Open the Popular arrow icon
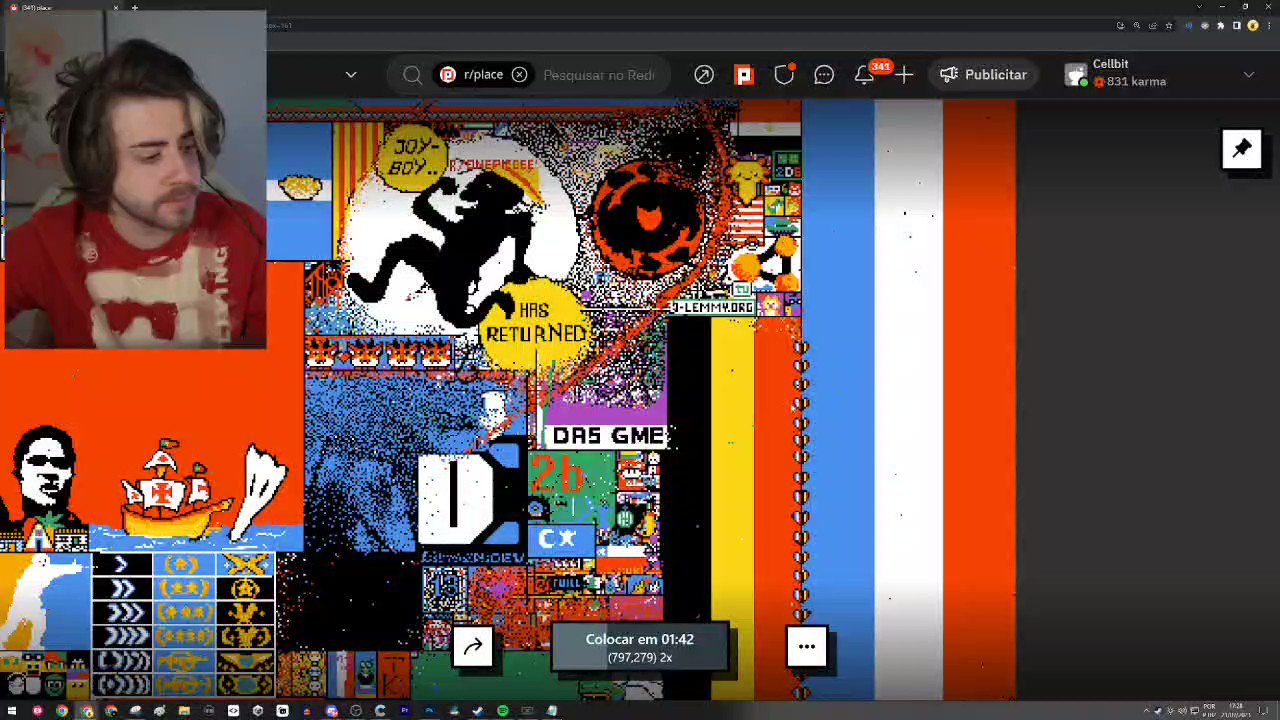Viewport: 1280px width, 720px height. 704,75
